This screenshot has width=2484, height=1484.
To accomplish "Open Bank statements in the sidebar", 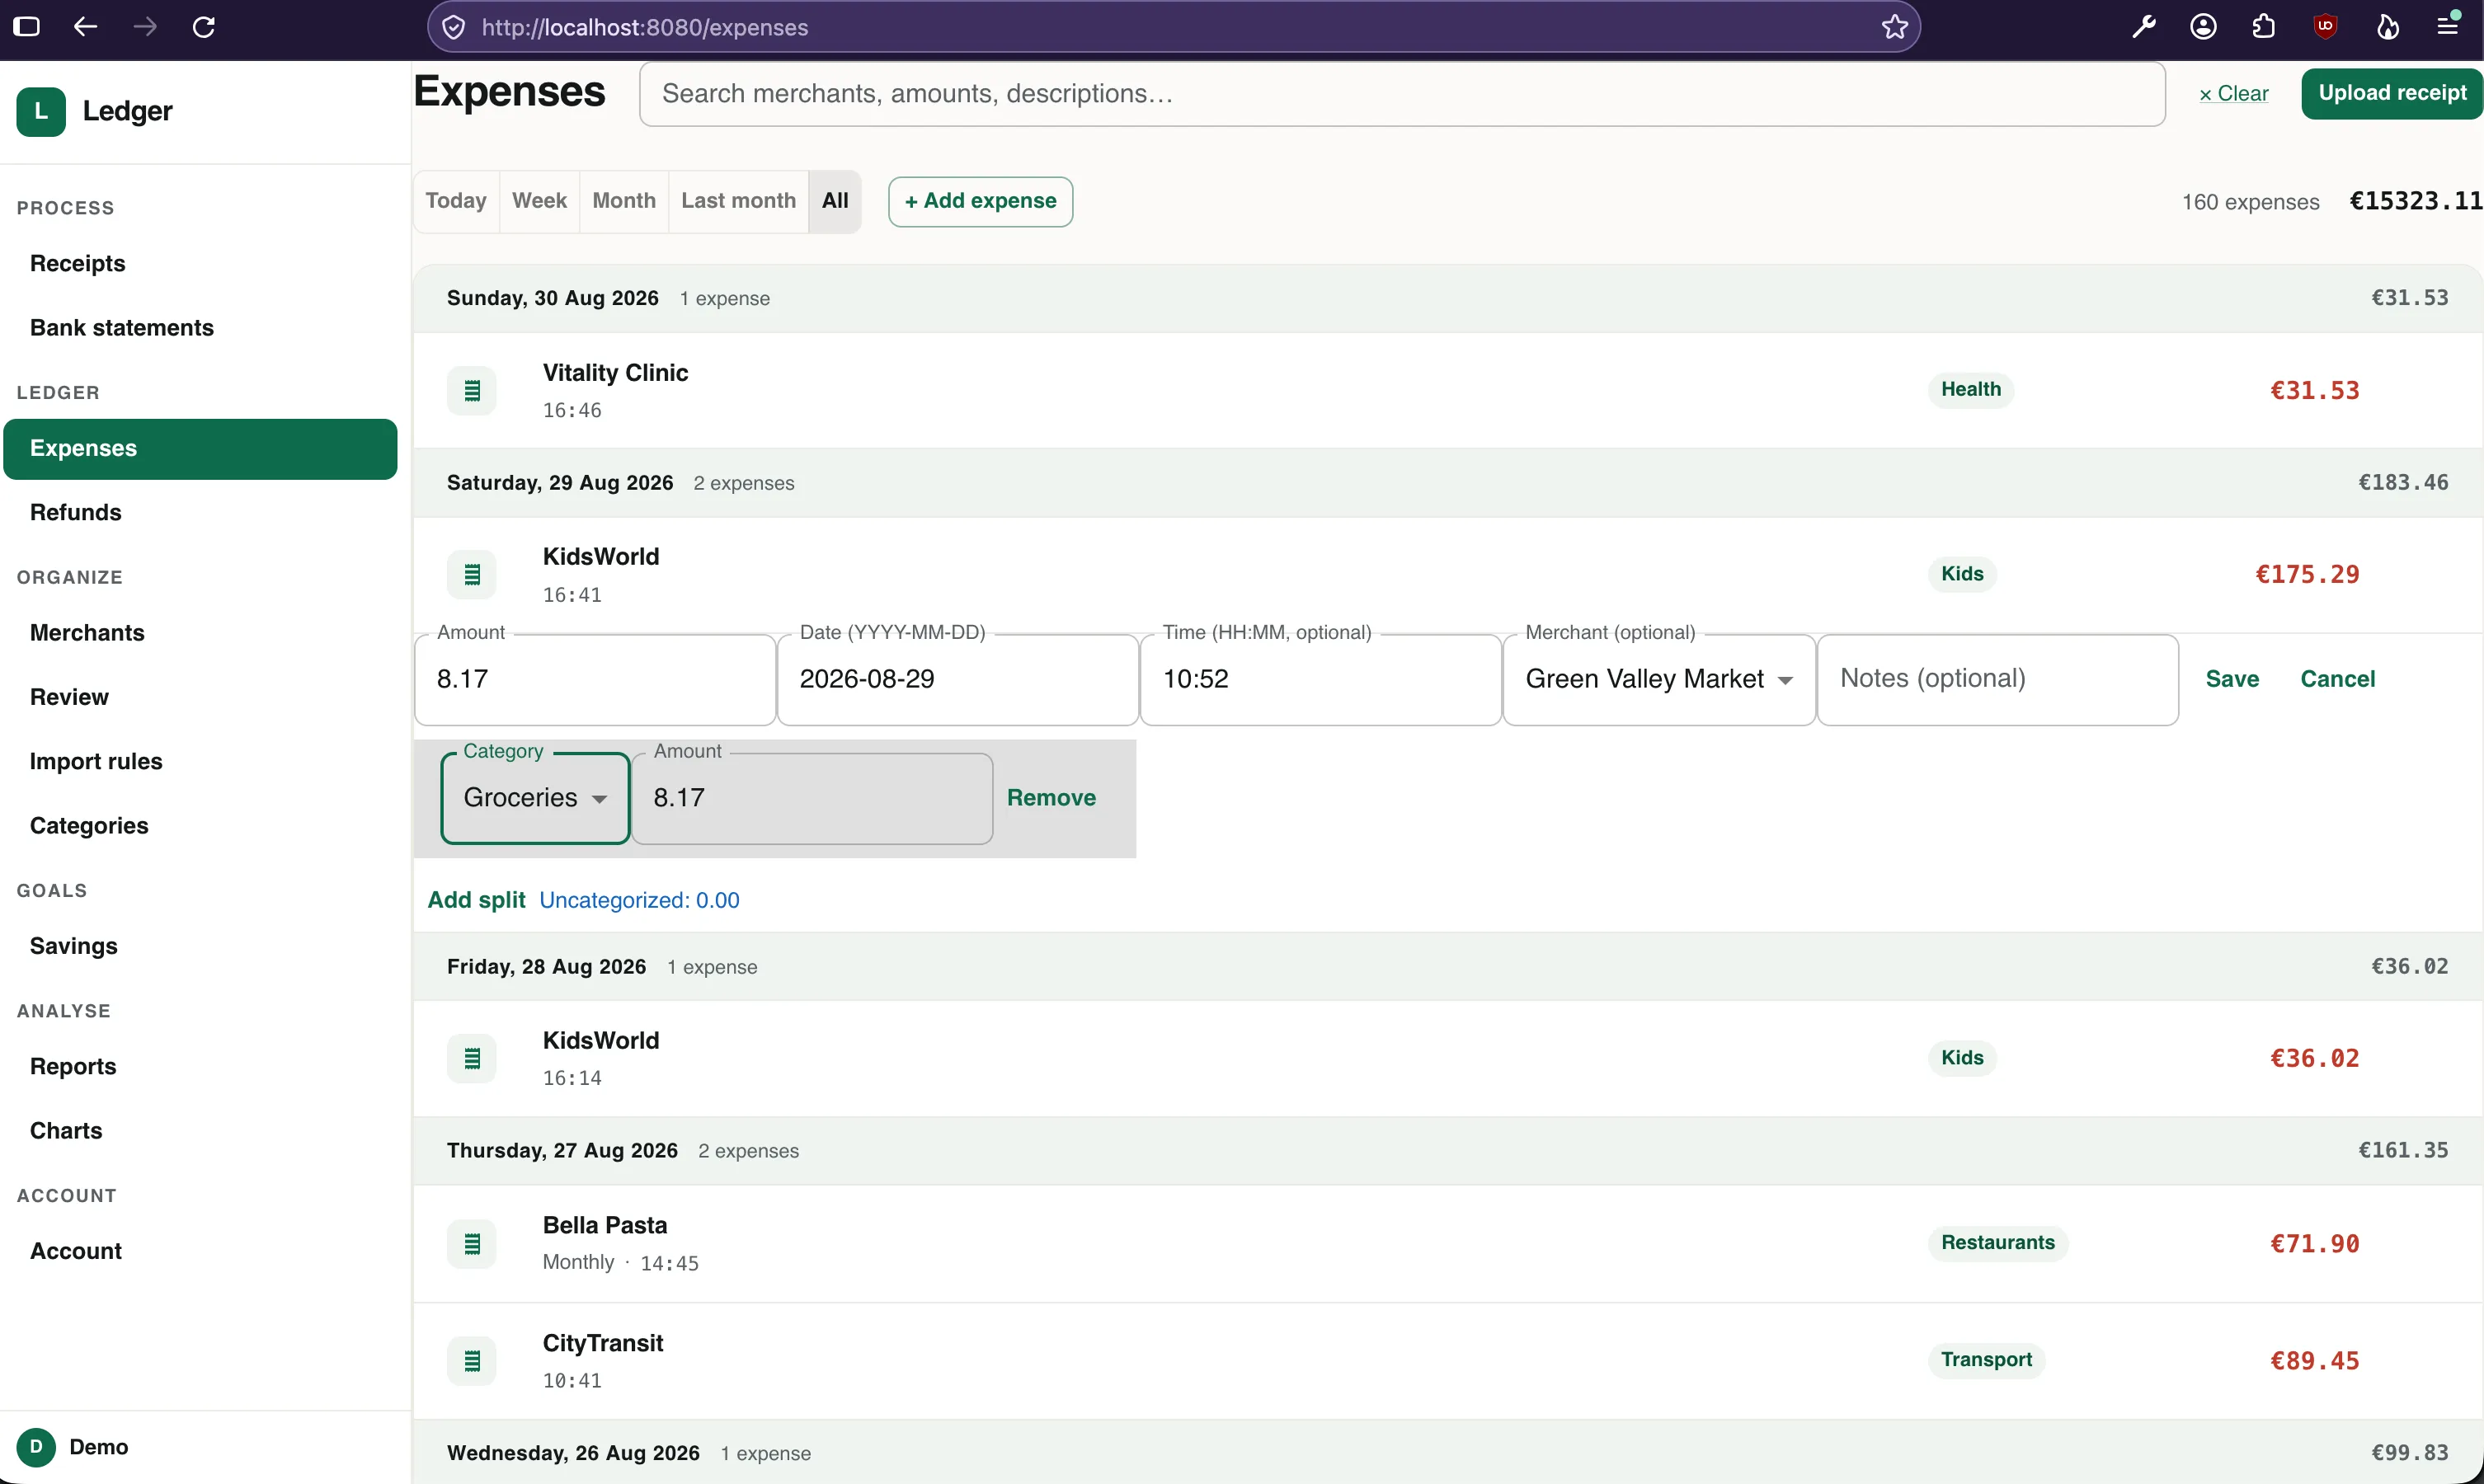I will tap(200, 328).
